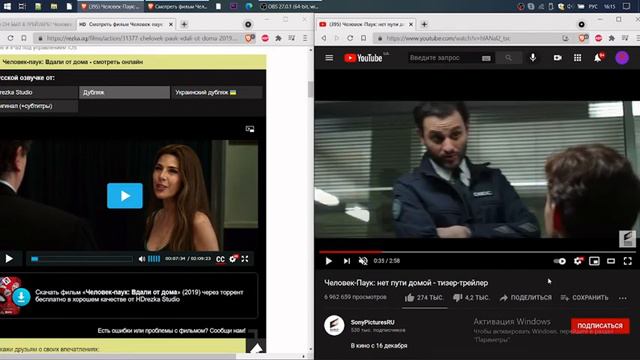Enter fullscreen in HDrezka player

[x=245, y=259]
